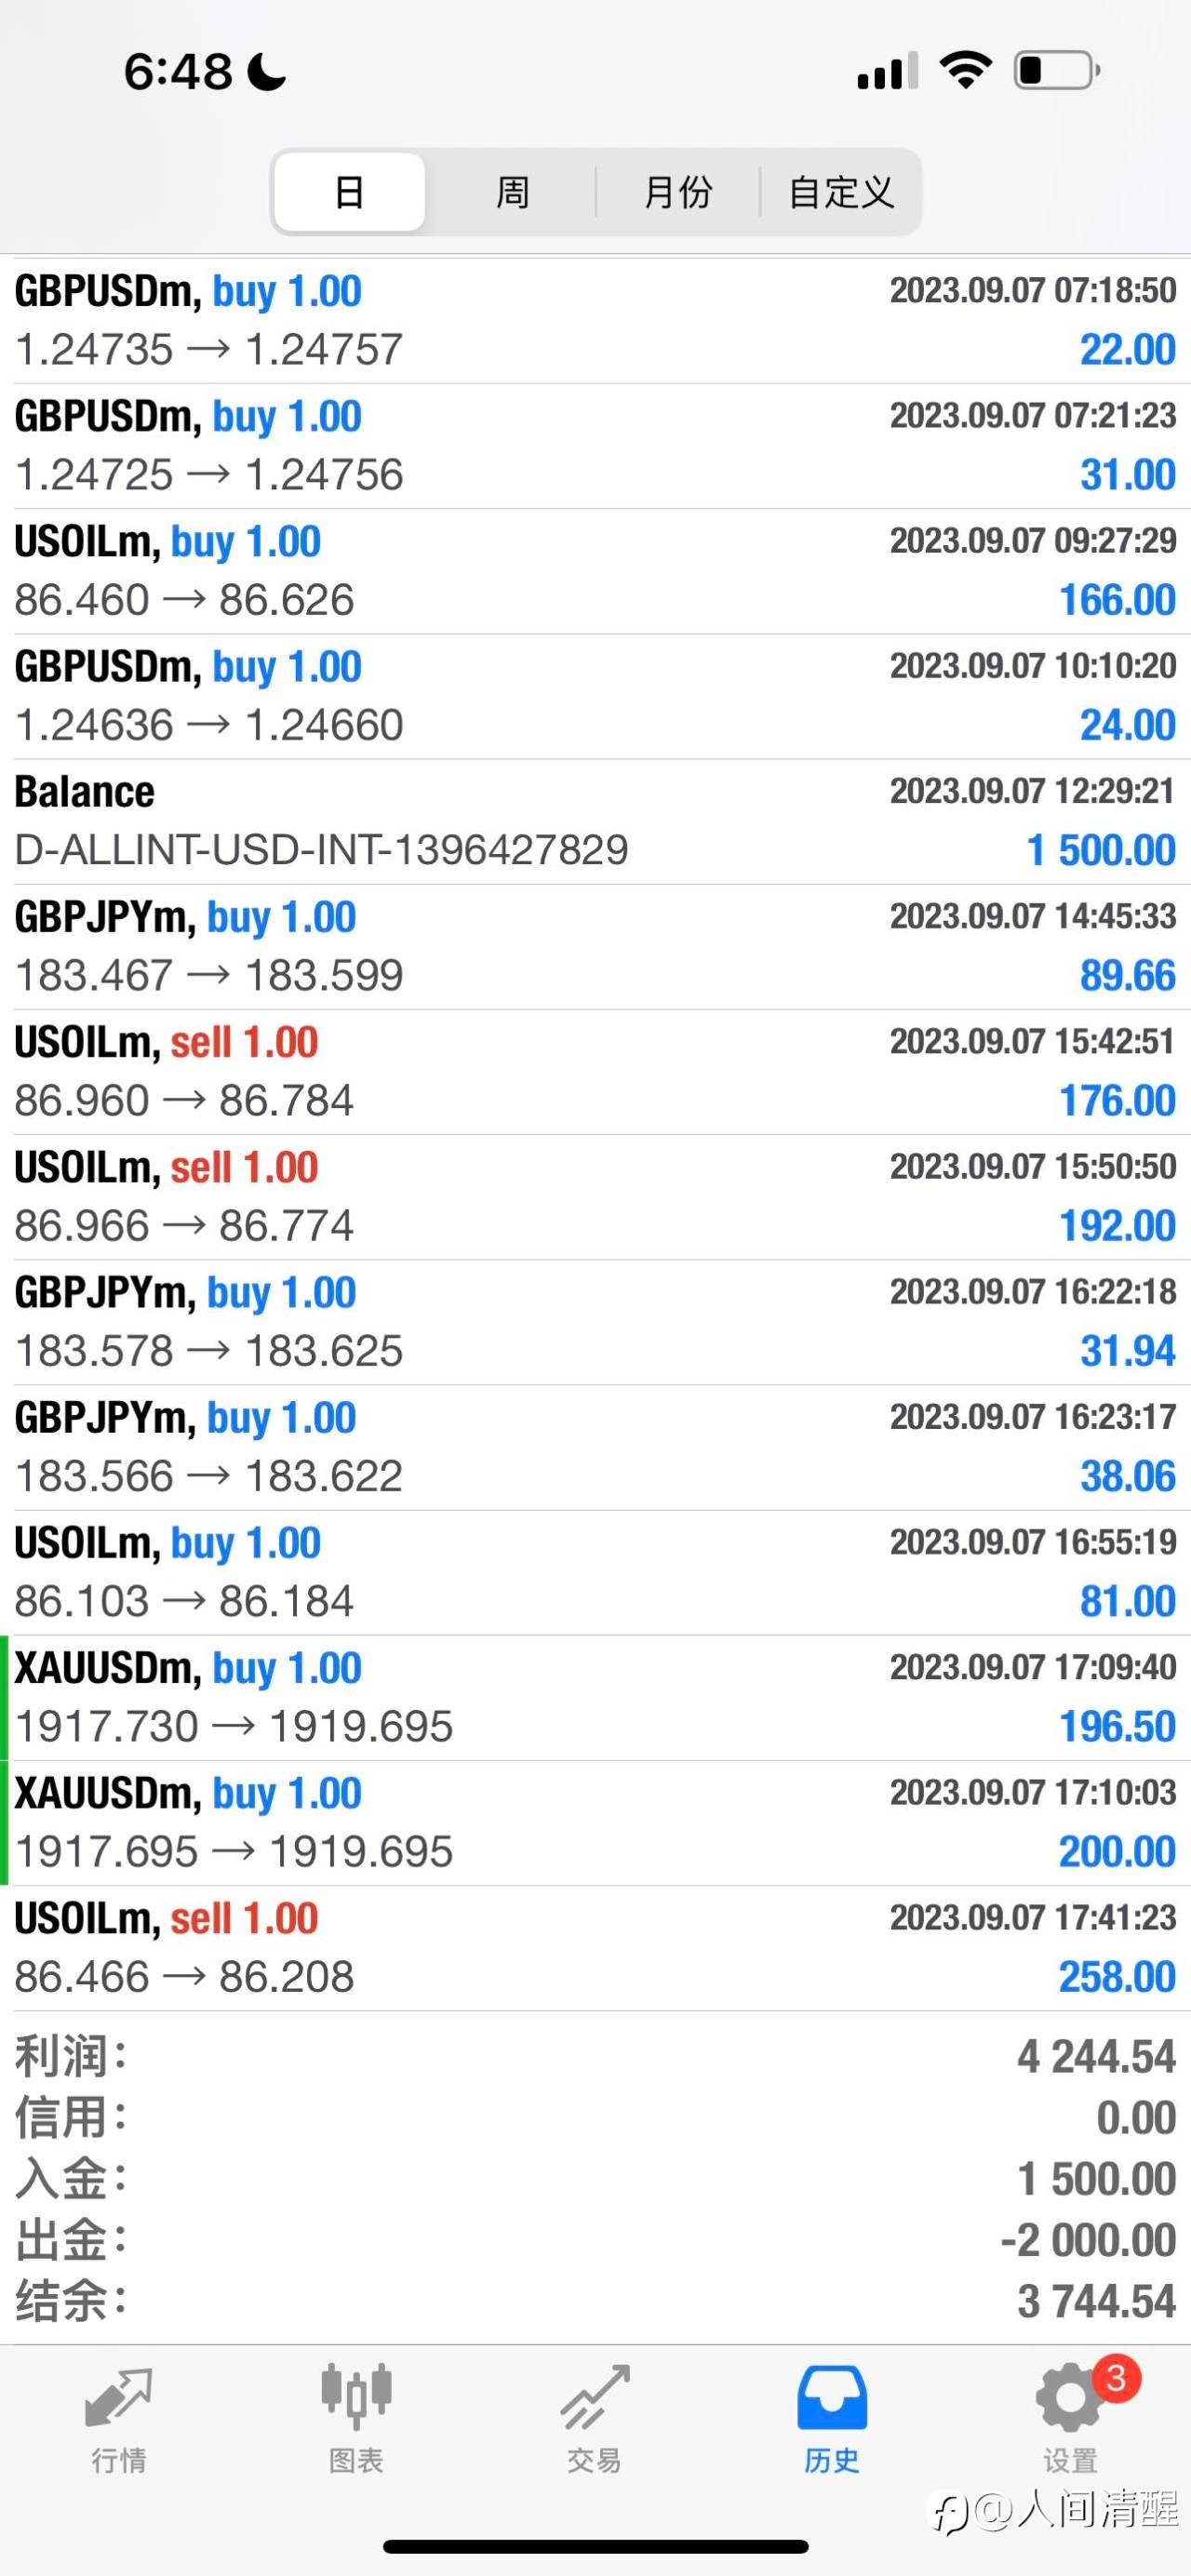
Task: Switch to the 月份 period segment
Action: point(678,192)
